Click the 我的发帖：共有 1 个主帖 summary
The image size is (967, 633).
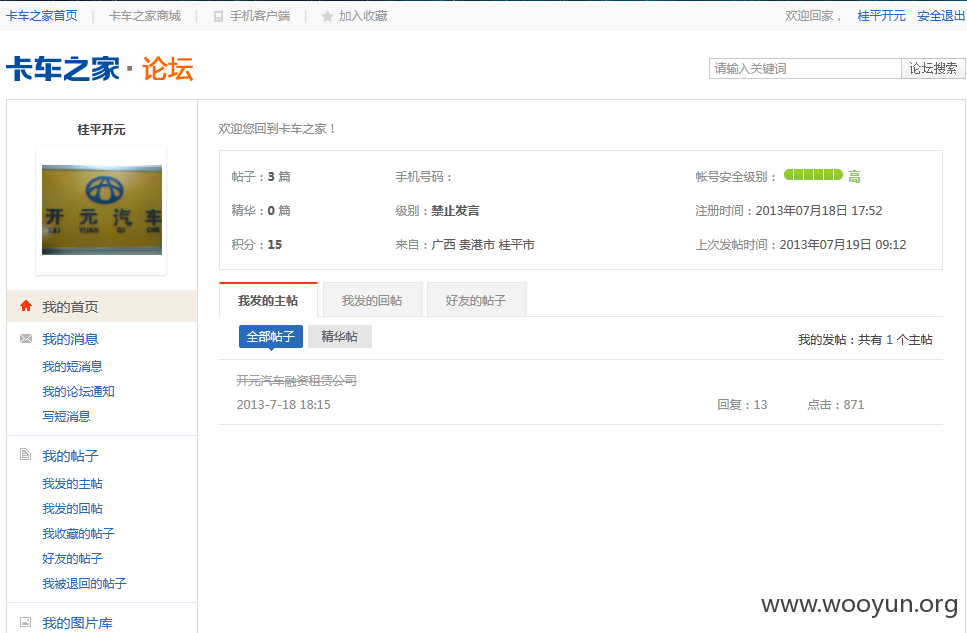[x=865, y=340]
